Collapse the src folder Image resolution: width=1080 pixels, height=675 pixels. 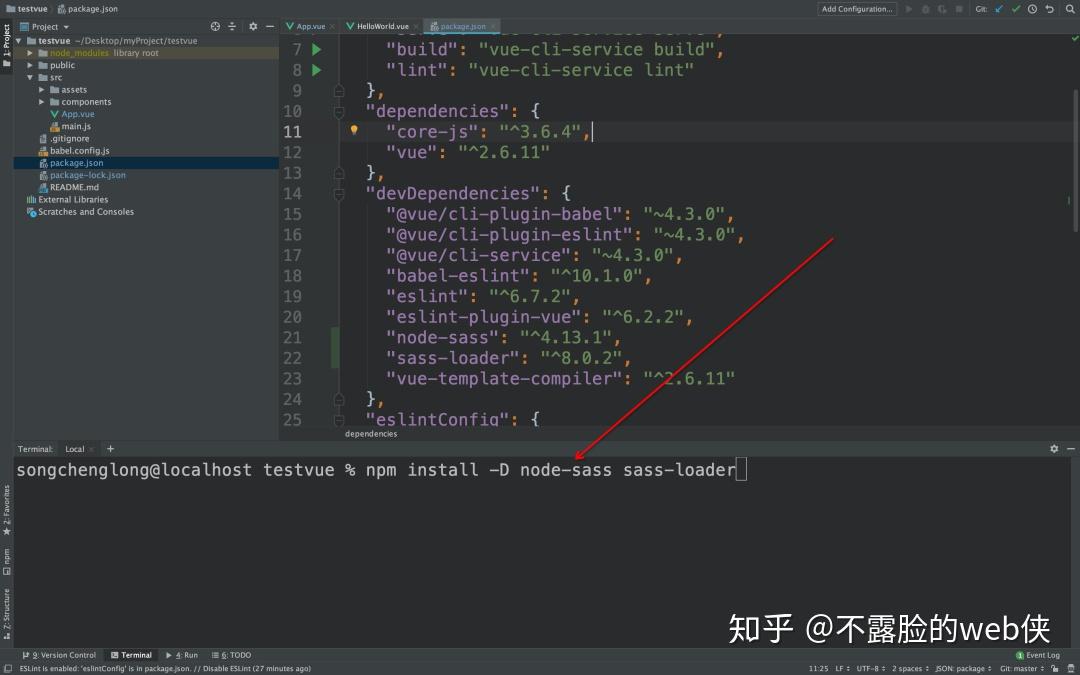(30, 78)
